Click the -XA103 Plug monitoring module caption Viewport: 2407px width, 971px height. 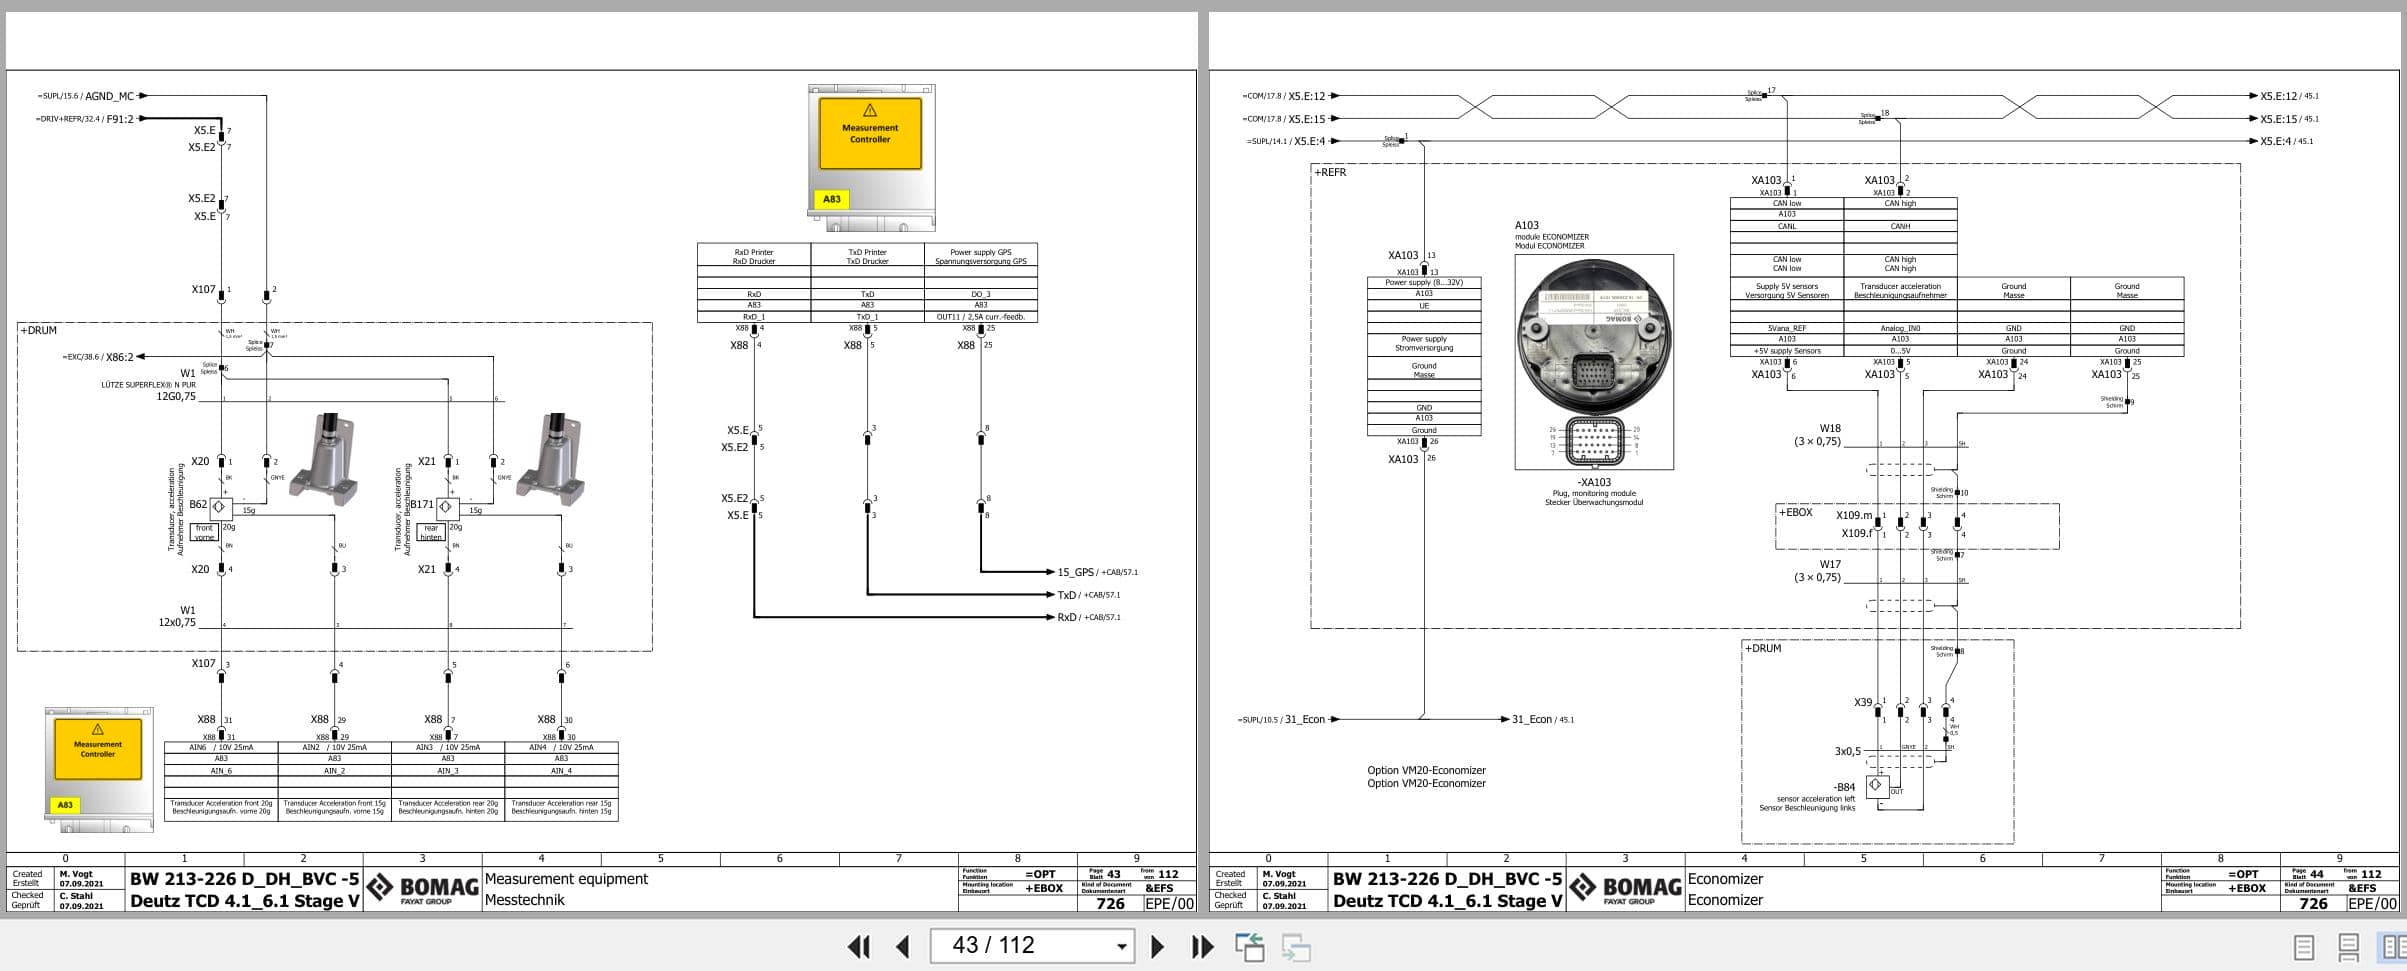1594,491
